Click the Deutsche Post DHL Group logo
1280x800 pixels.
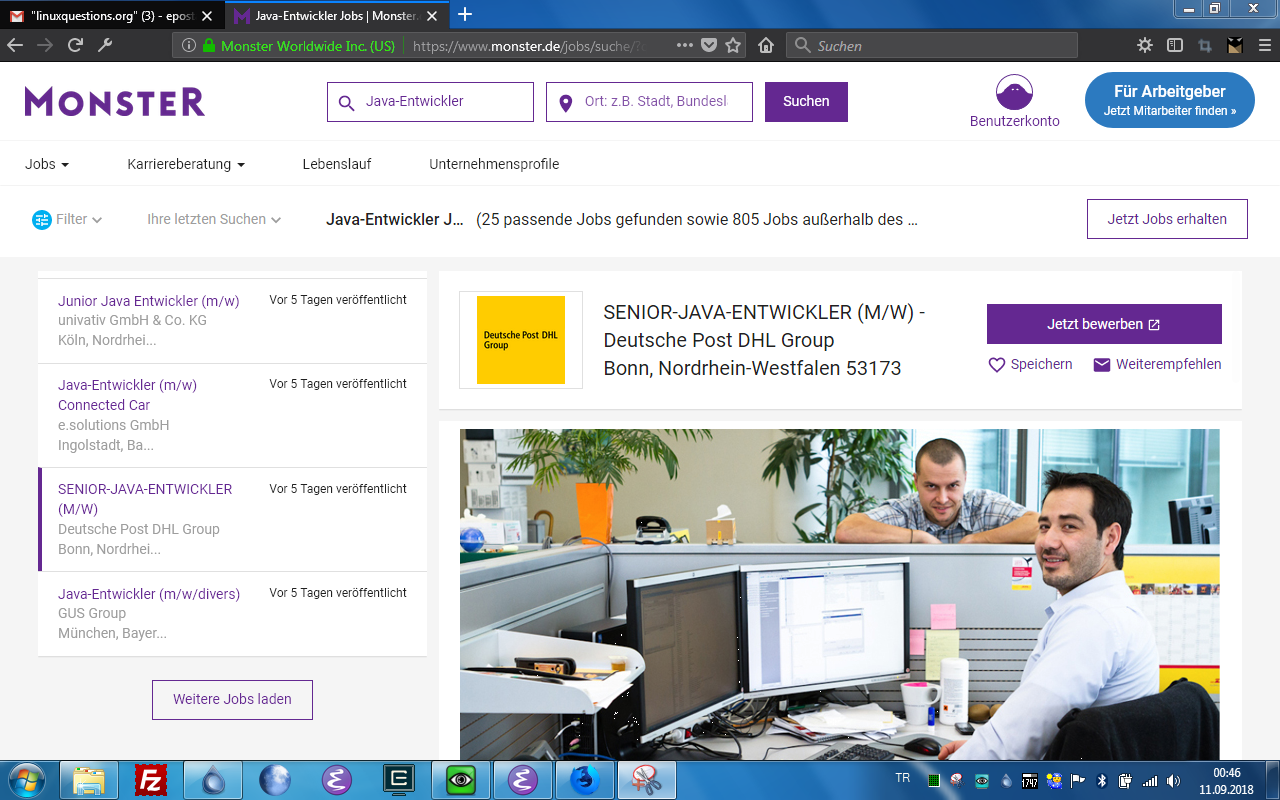point(520,340)
